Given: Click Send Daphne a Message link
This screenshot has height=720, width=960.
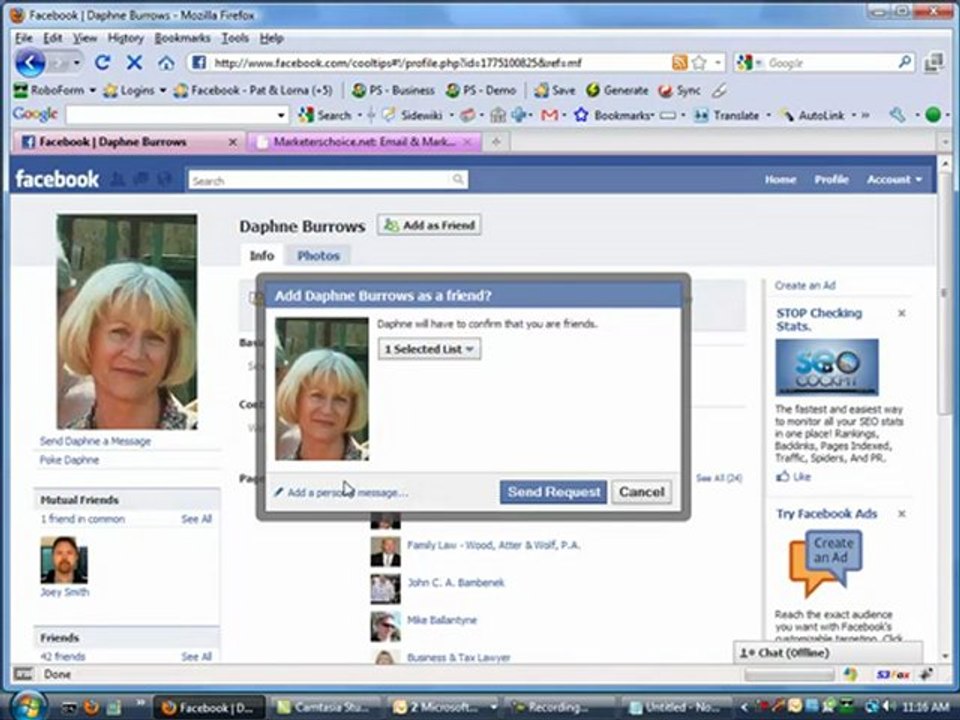Looking at the screenshot, I should tap(95, 441).
